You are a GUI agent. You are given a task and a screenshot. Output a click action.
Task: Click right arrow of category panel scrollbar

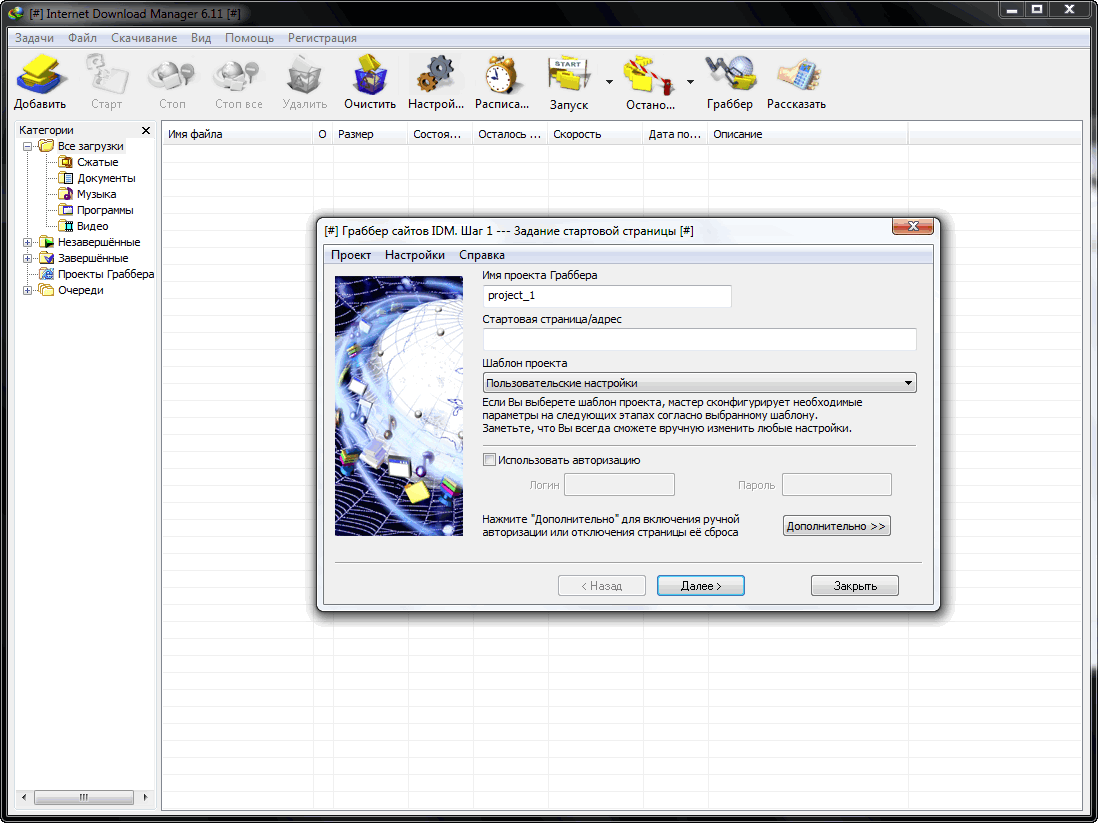point(145,797)
